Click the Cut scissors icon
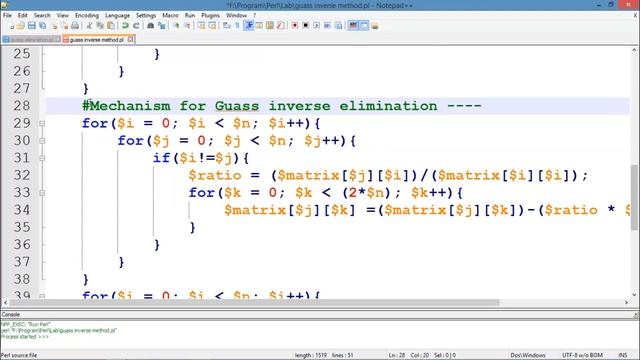The height and width of the screenshot is (360, 640). tap(89, 26)
